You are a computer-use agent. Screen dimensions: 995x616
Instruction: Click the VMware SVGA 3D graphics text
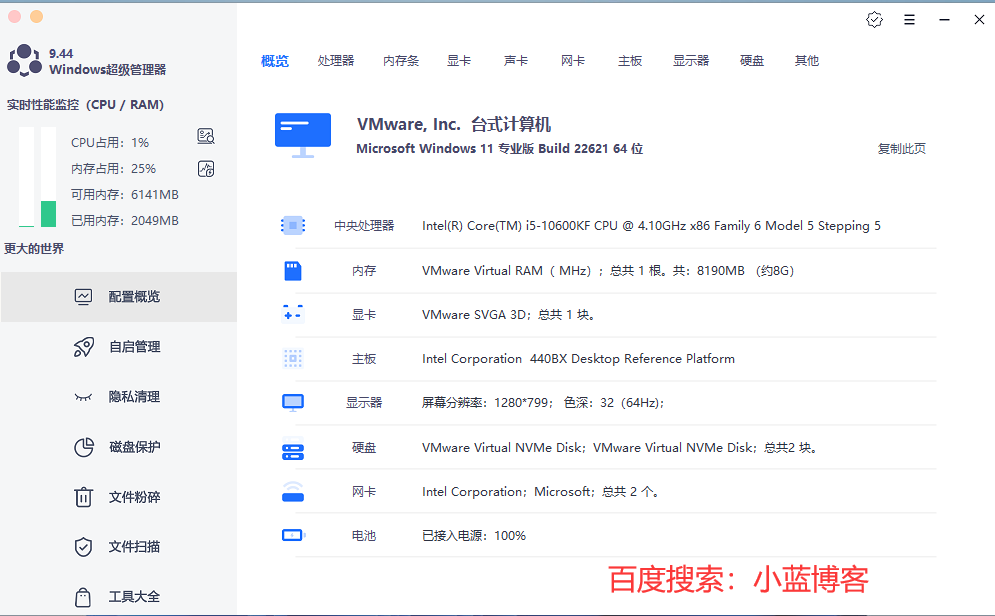tap(508, 315)
